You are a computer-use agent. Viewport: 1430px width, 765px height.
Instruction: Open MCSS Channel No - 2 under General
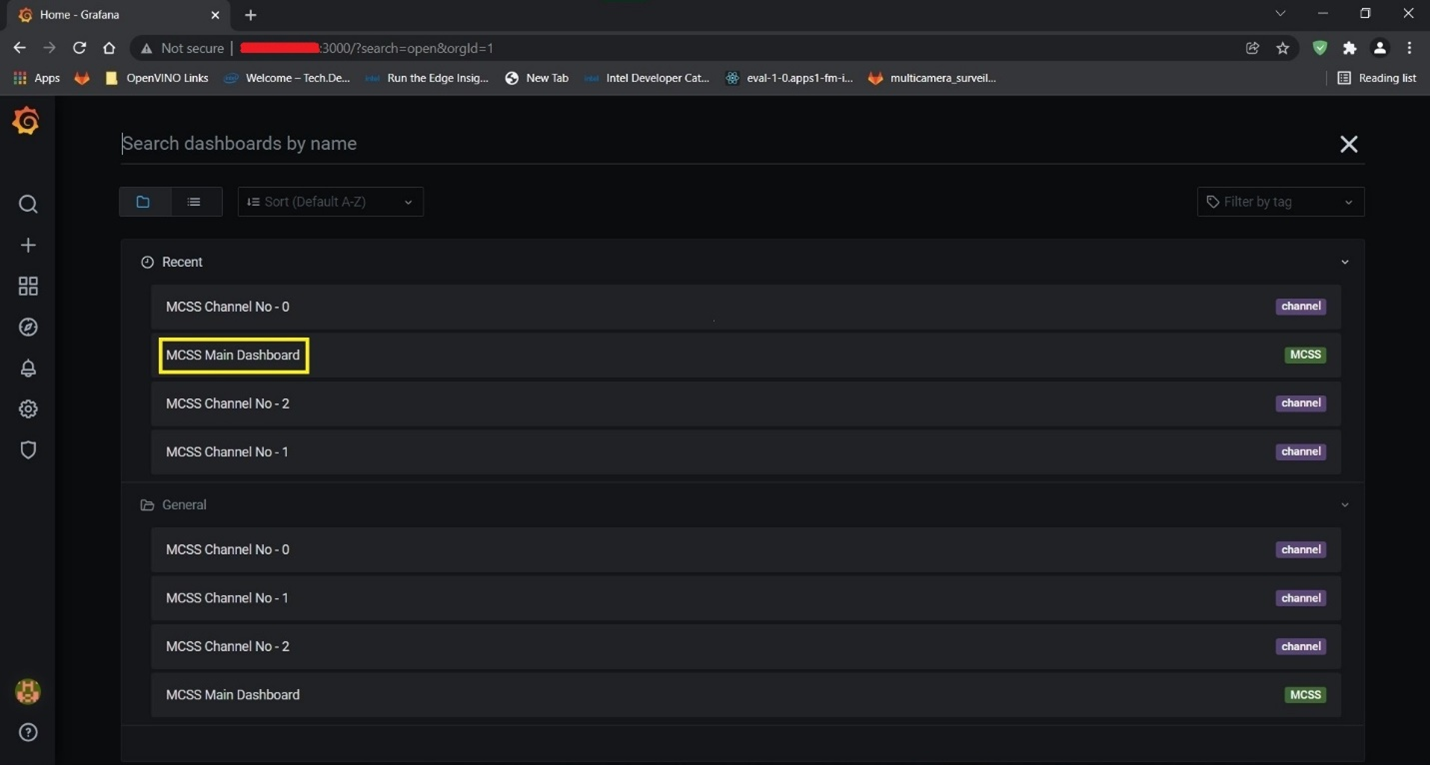[x=228, y=646]
